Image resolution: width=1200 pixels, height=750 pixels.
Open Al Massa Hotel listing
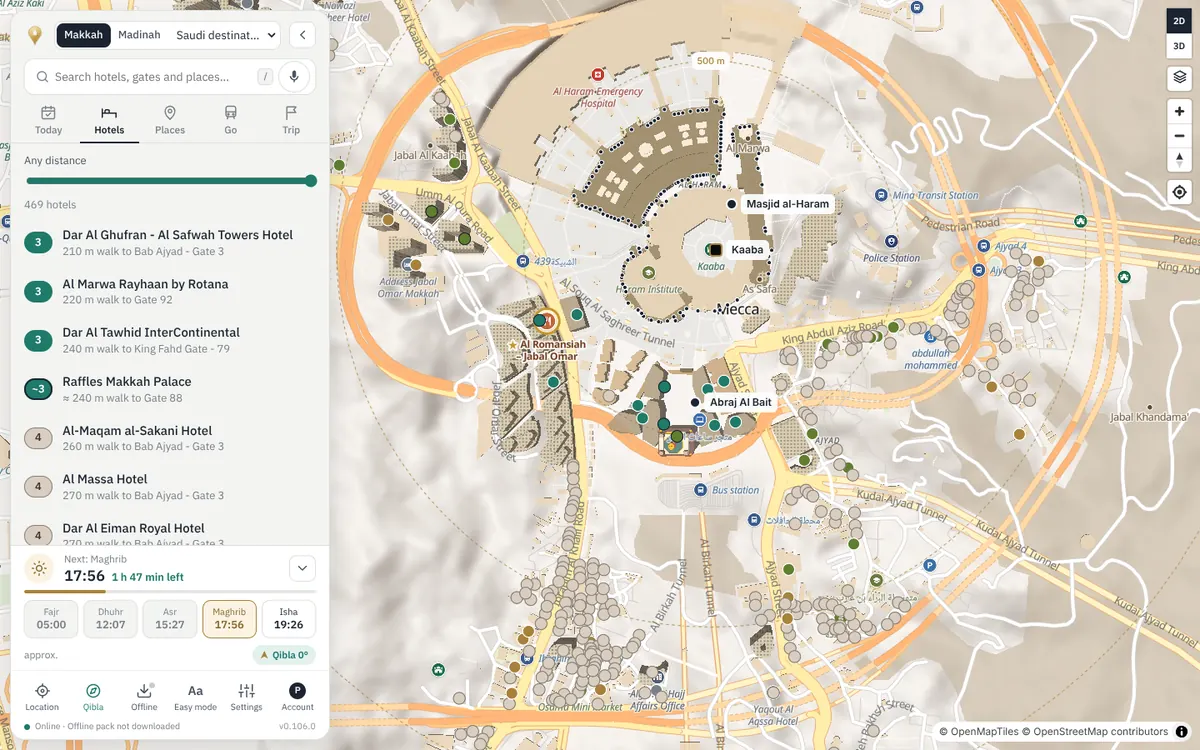pos(170,487)
